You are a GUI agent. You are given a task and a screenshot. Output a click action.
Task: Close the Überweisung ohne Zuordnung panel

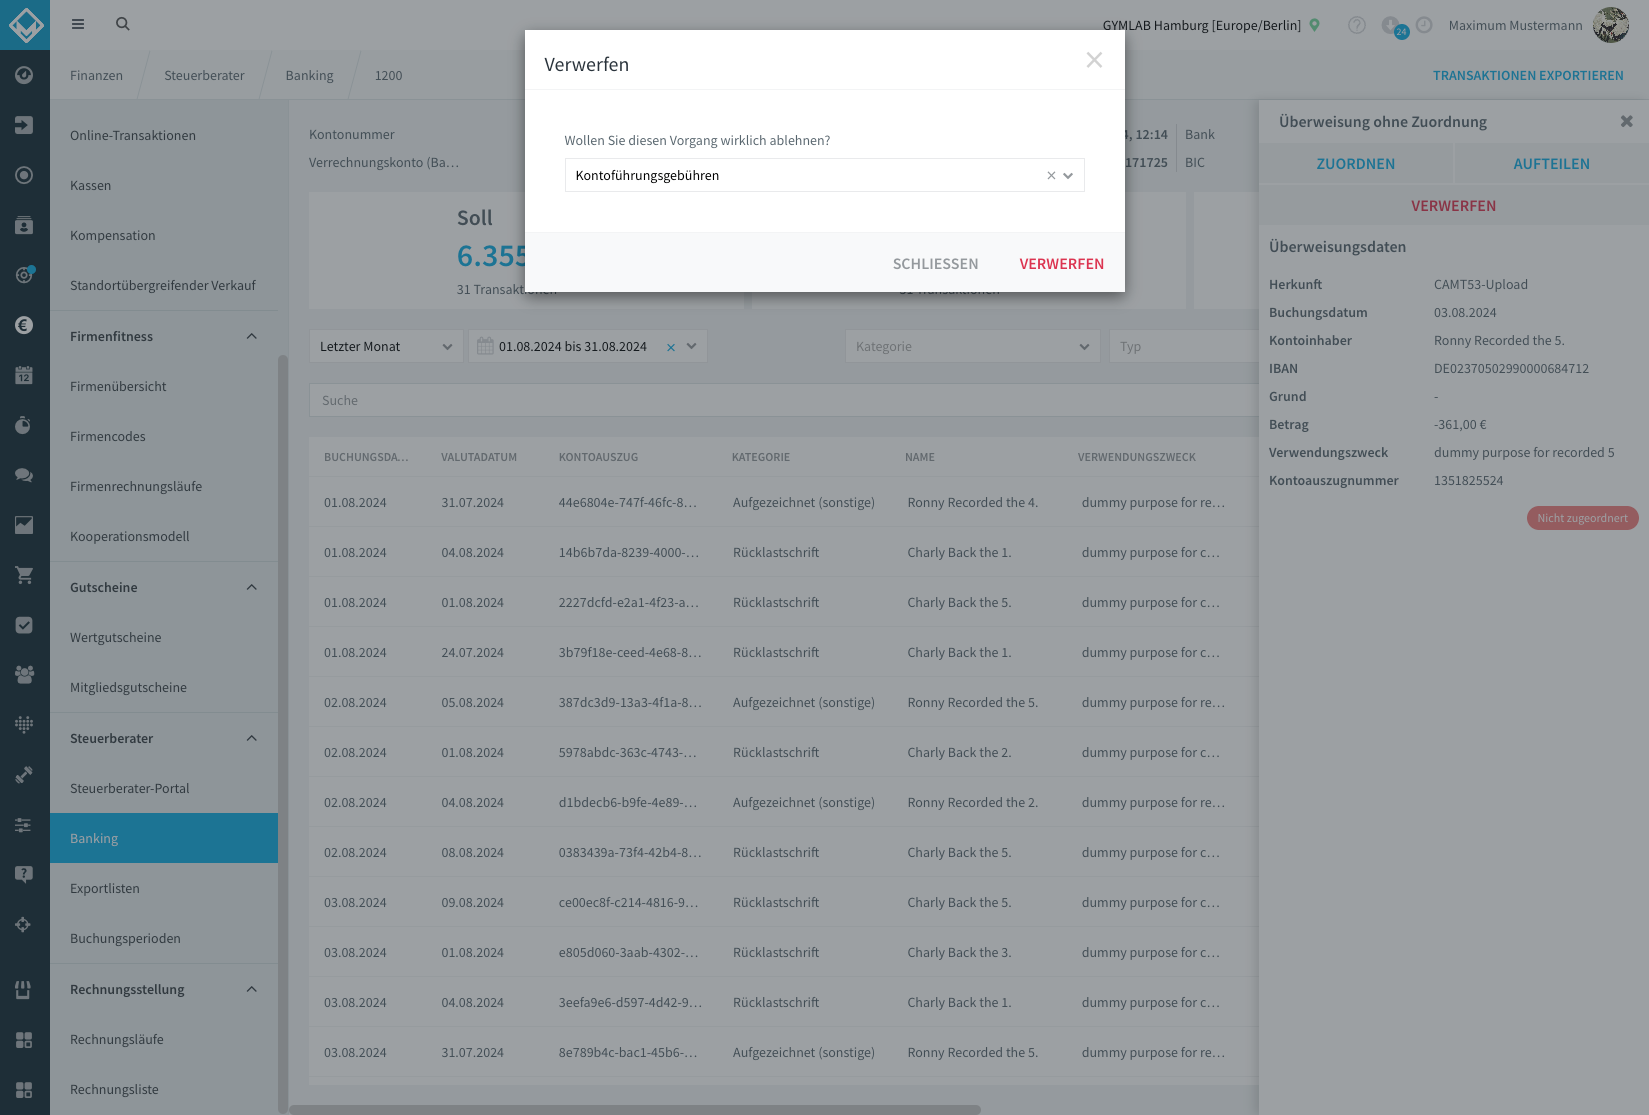1627,121
